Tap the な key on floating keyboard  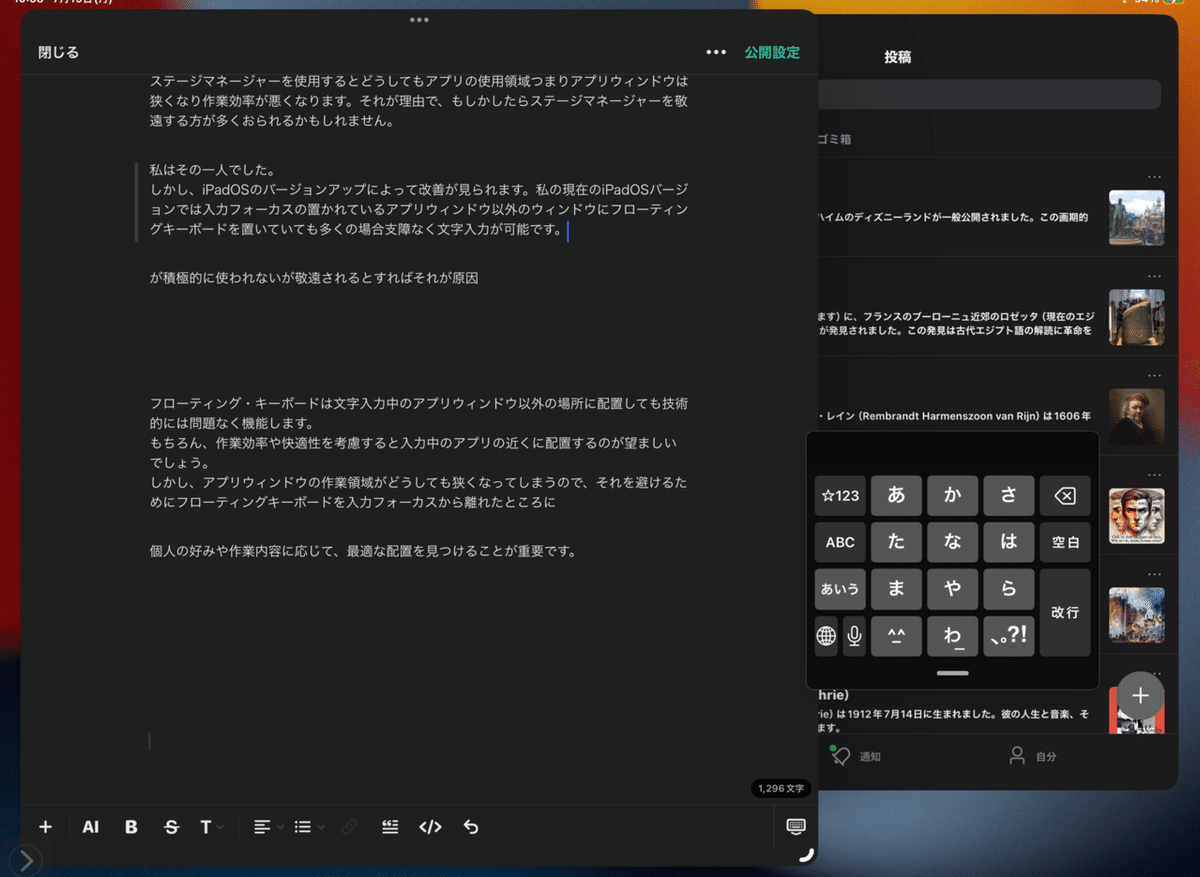click(x=952, y=542)
